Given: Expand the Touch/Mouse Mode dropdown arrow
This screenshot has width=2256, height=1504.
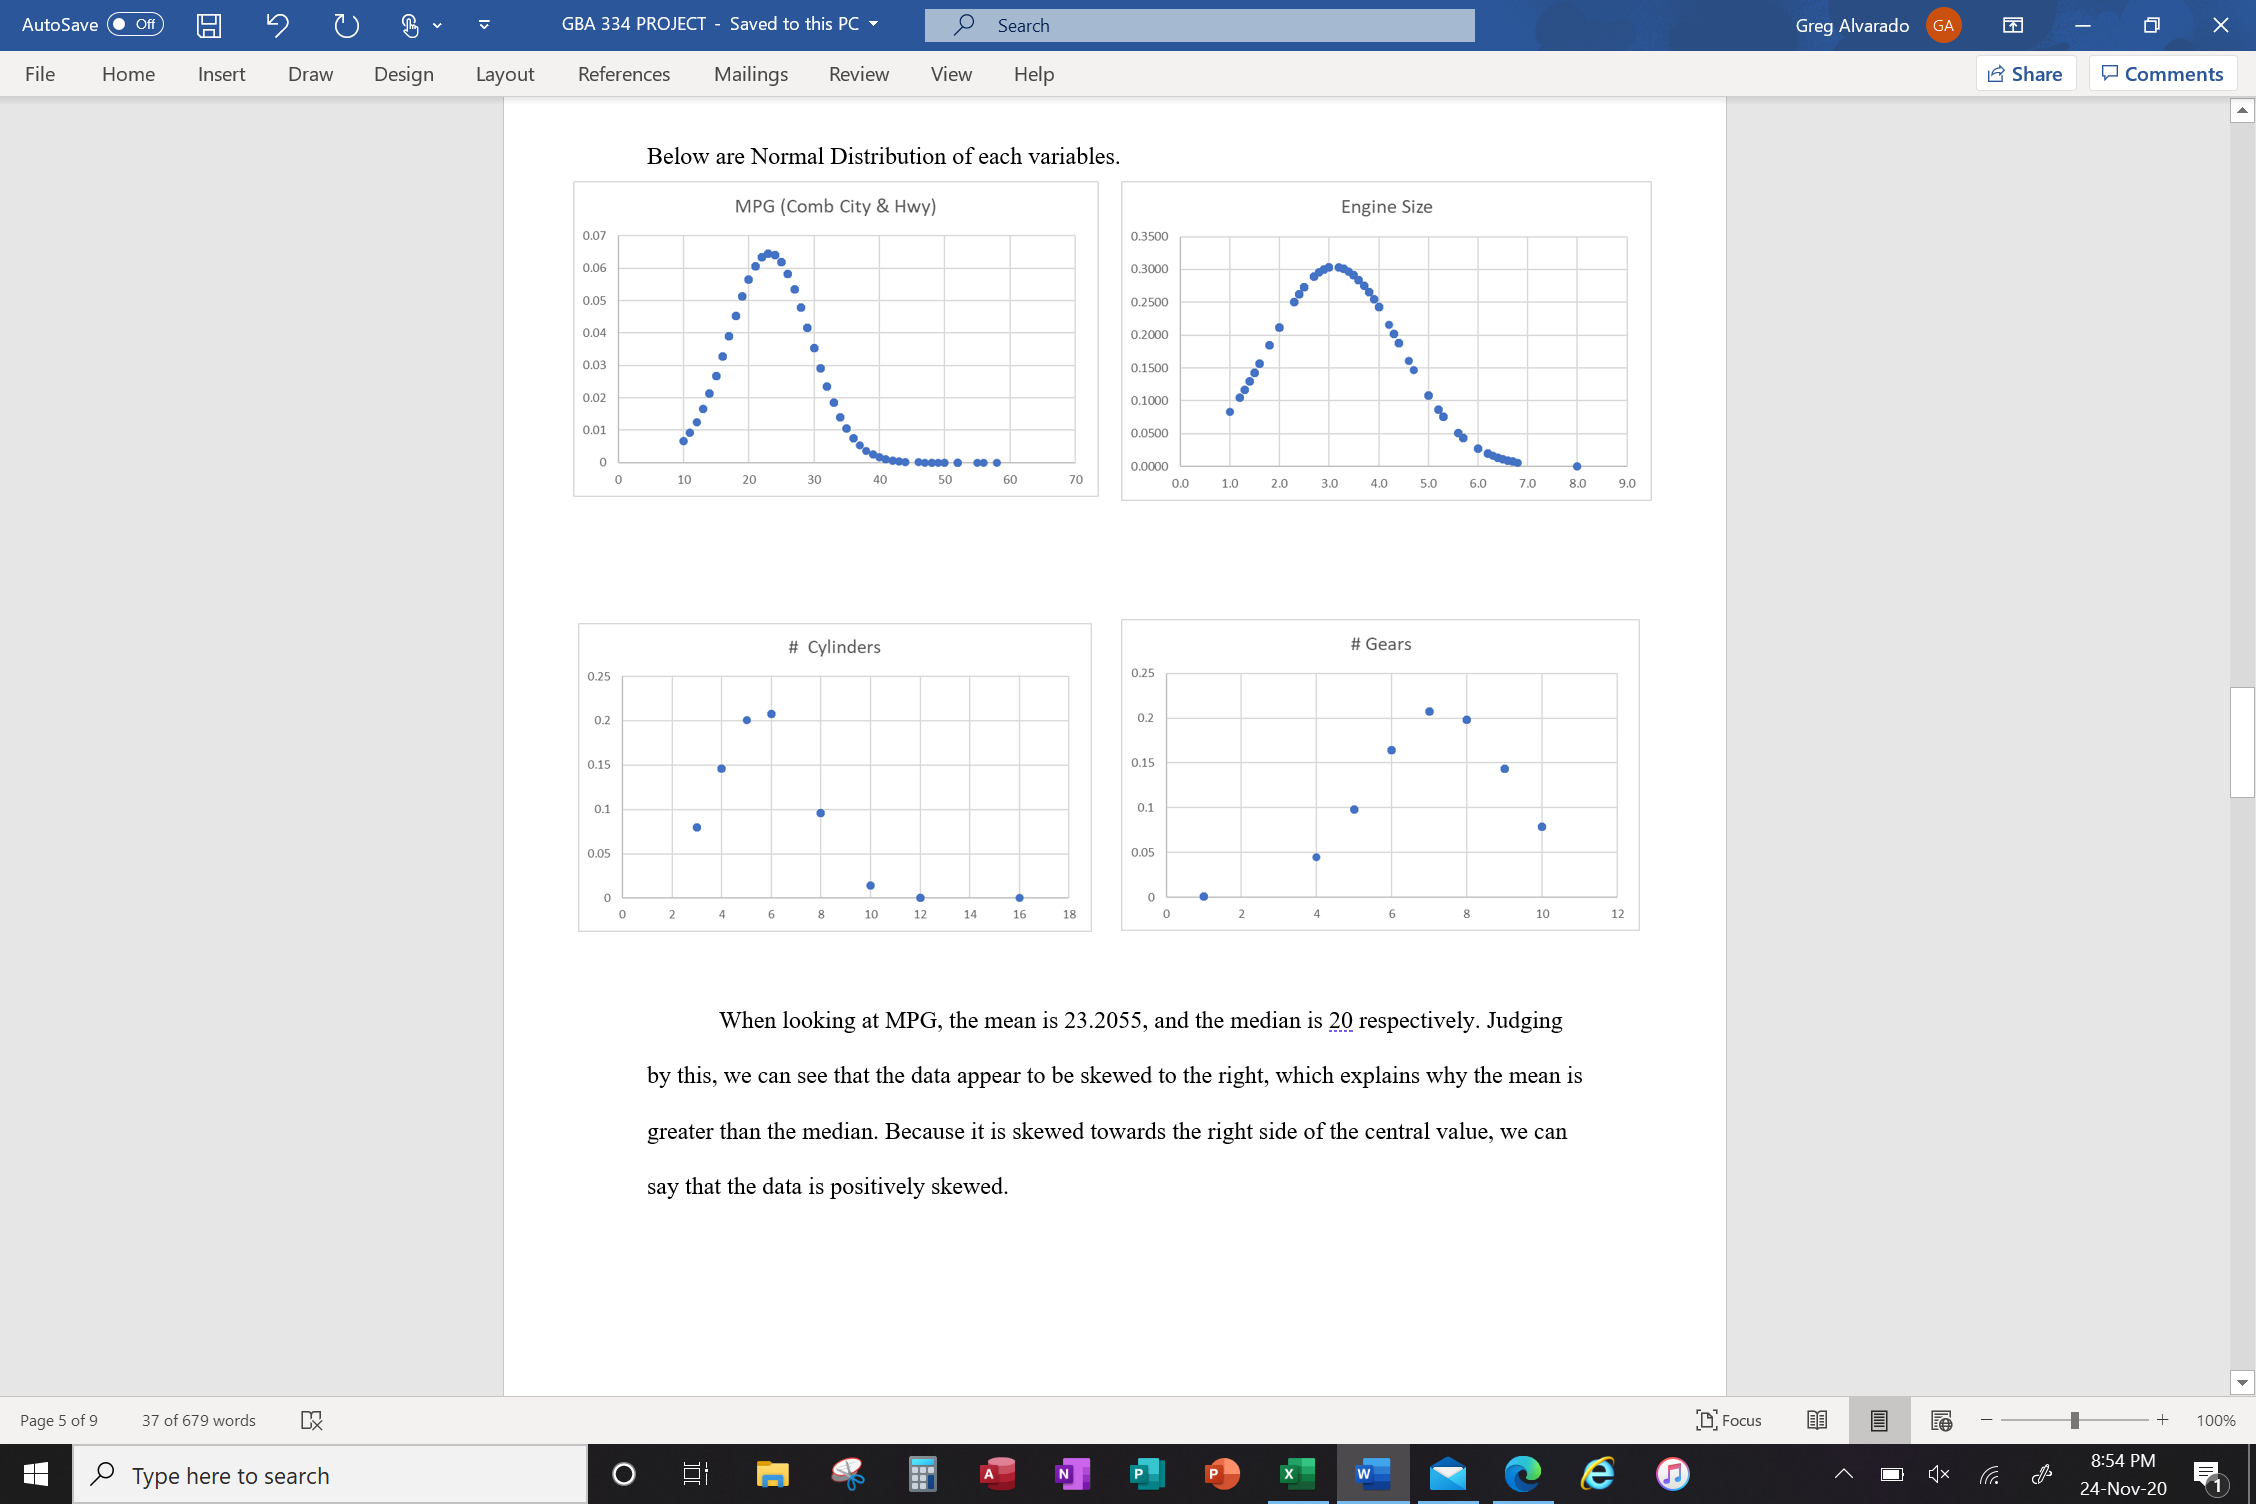Looking at the screenshot, I should [437, 25].
